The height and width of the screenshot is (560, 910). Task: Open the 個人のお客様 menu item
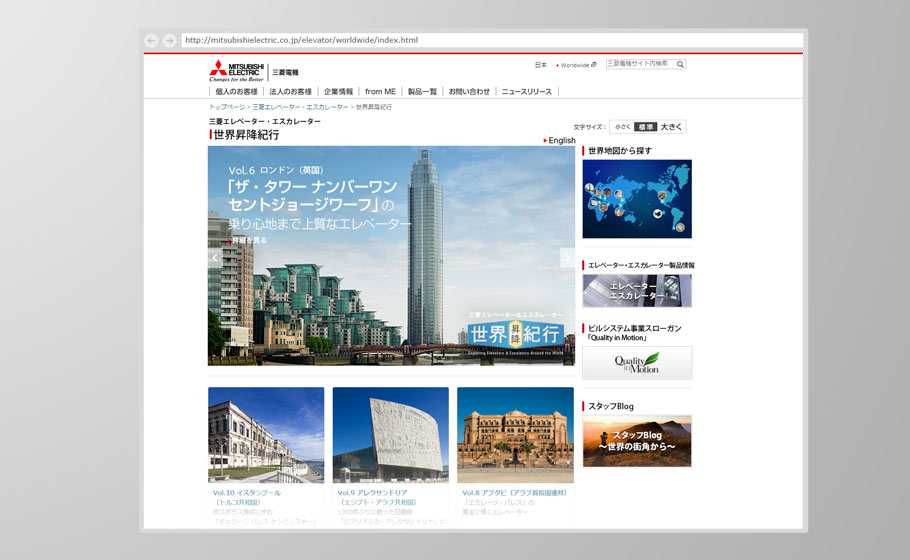pyautogui.click(x=236, y=92)
